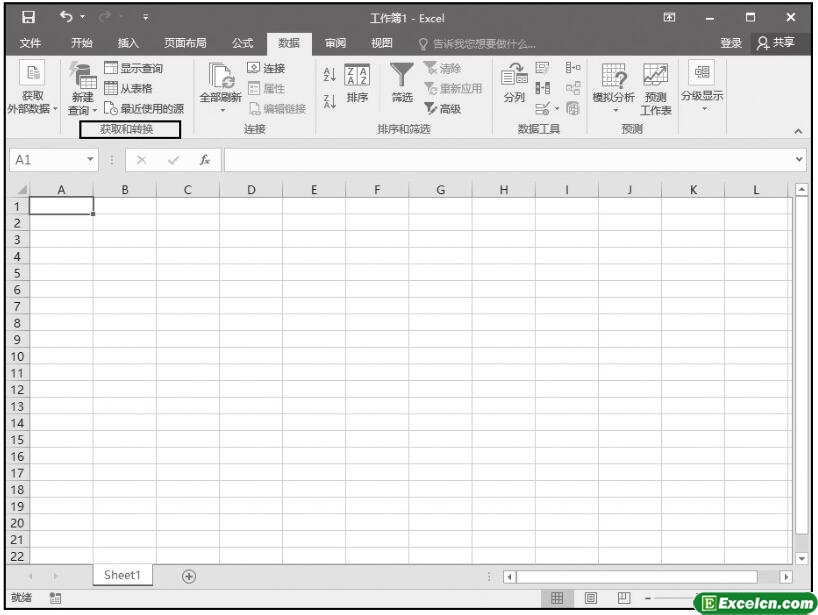818x615 pixels.
Task: Open New Query (新建查询)
Action: [x=82, y=88]
